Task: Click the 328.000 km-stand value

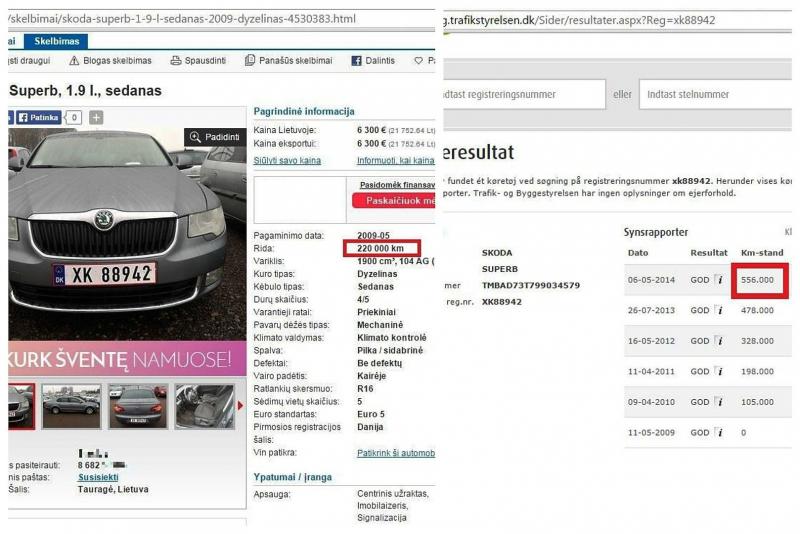Action: [757, 341]
